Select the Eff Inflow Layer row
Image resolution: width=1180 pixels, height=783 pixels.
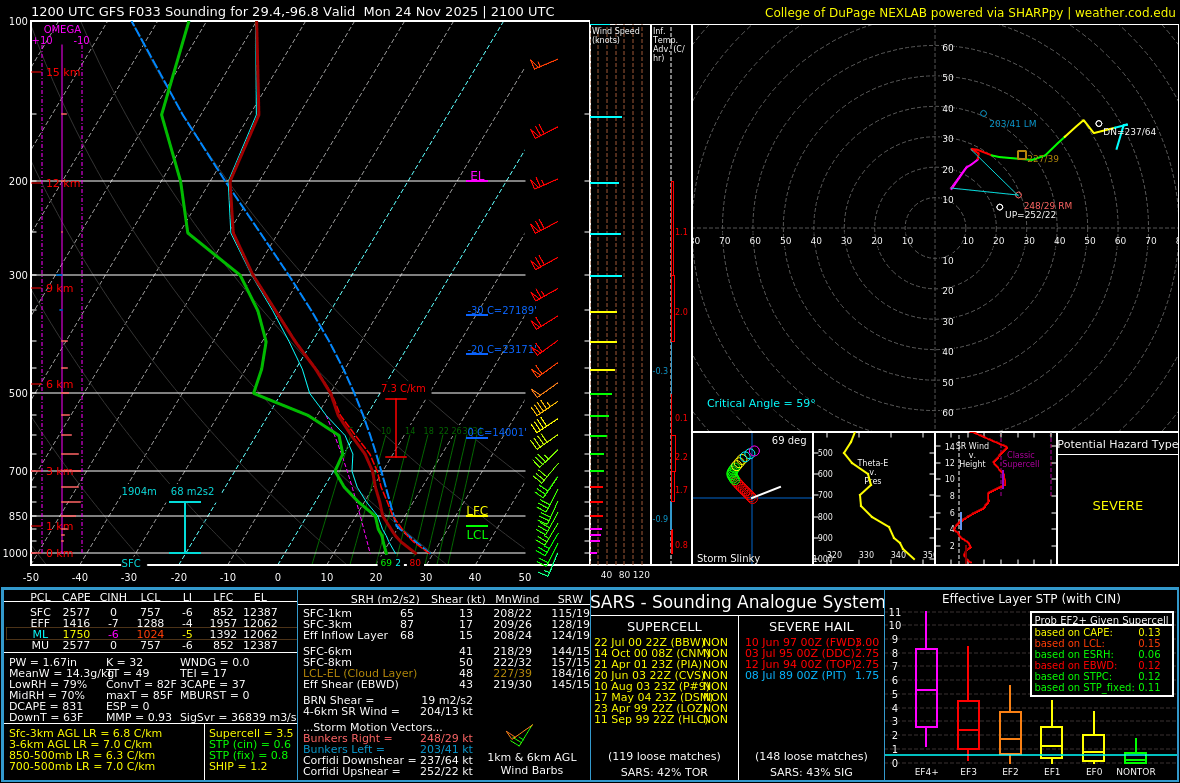click(x=446, y=635)
